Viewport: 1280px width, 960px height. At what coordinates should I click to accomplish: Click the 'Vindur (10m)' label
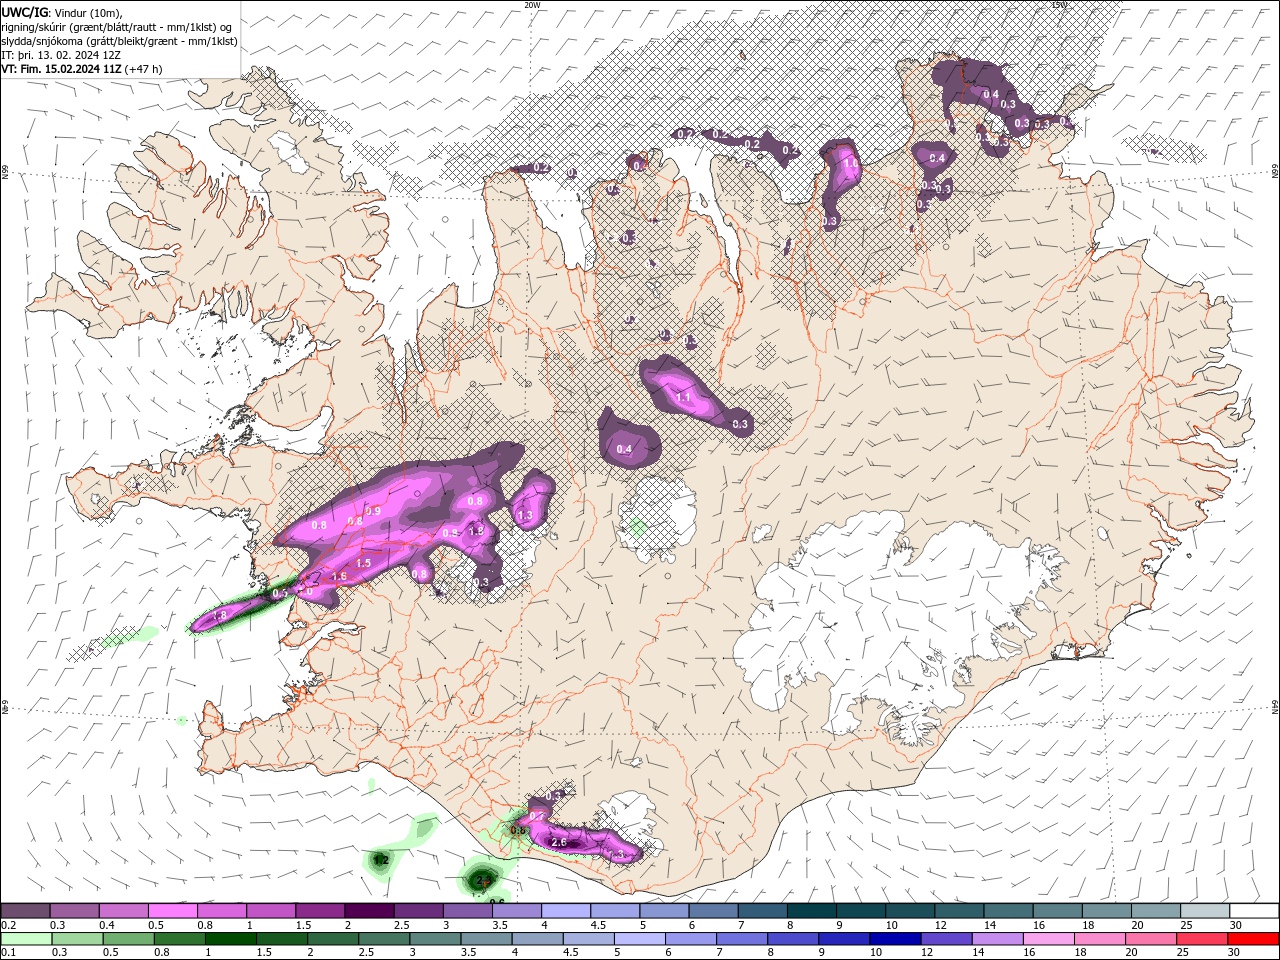[x=90, y=12]
